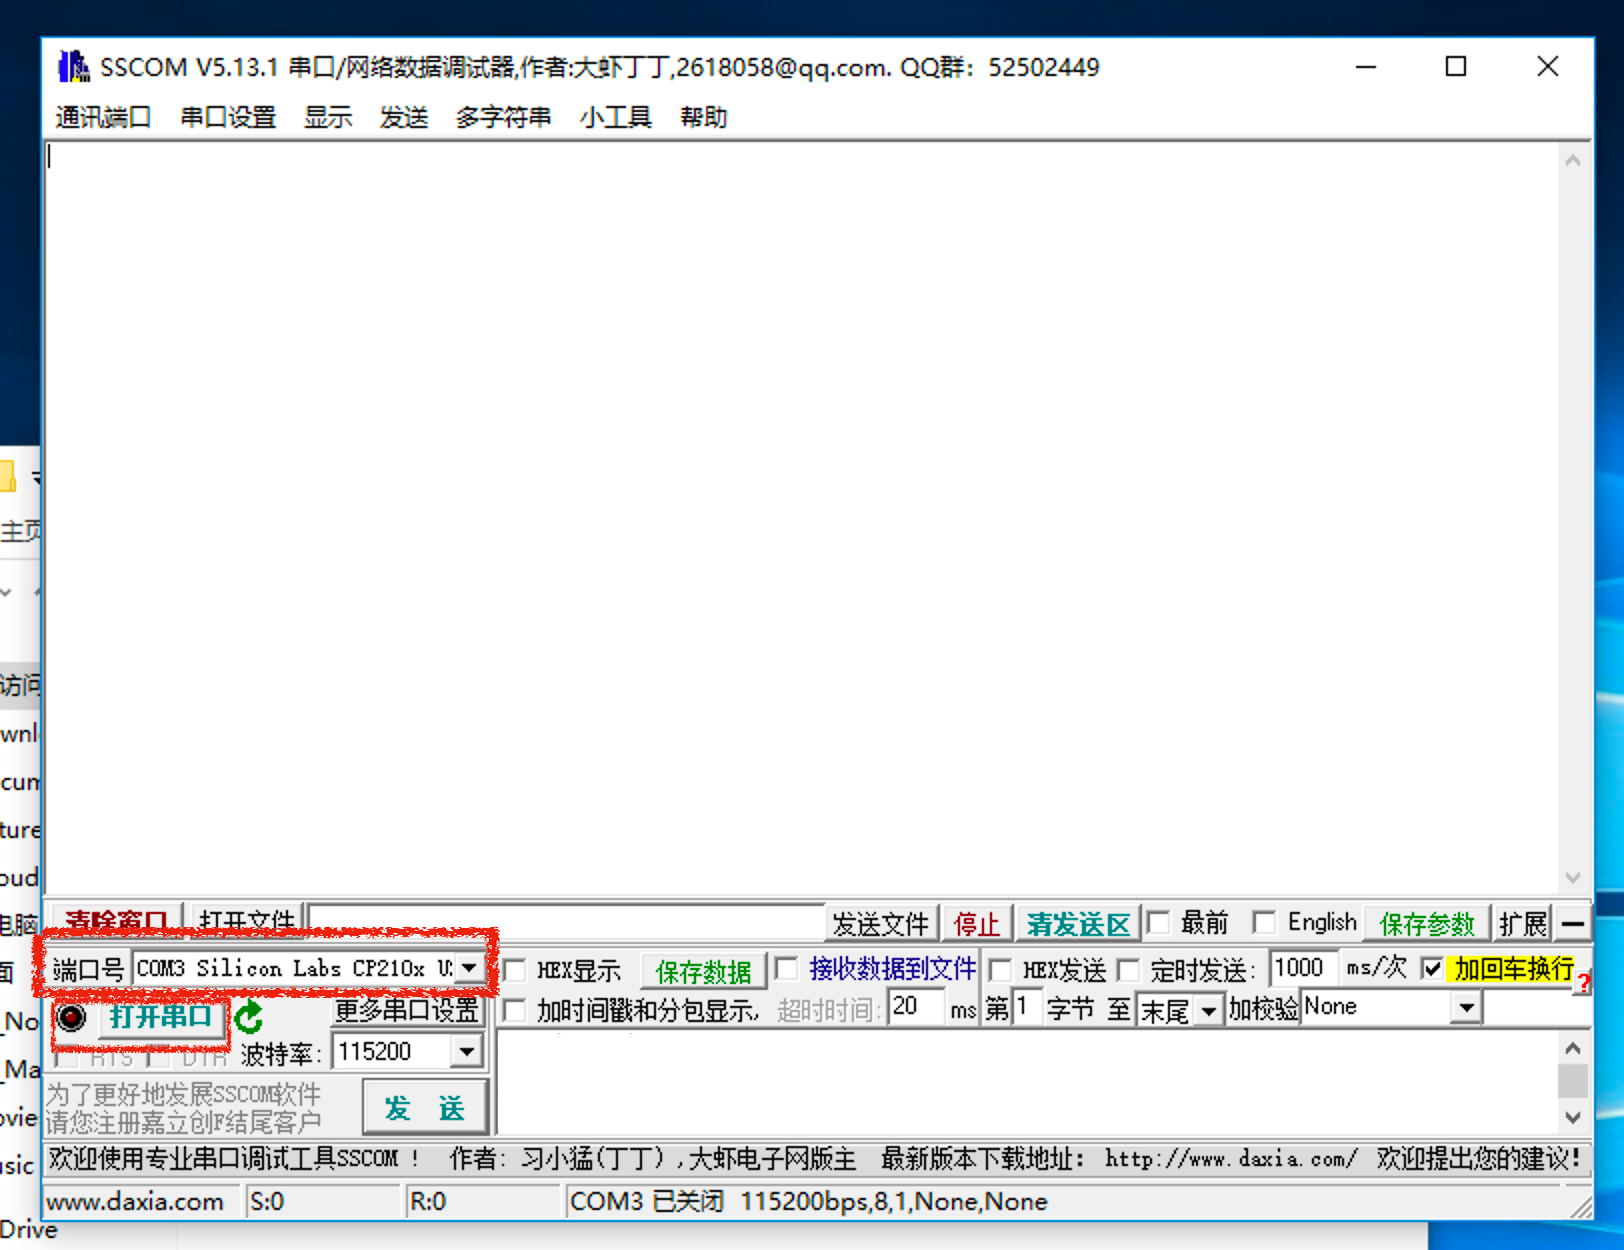The image size is (1624, 1250).
Task: Click the red port status indicator light
Action: pos(71,1018)
